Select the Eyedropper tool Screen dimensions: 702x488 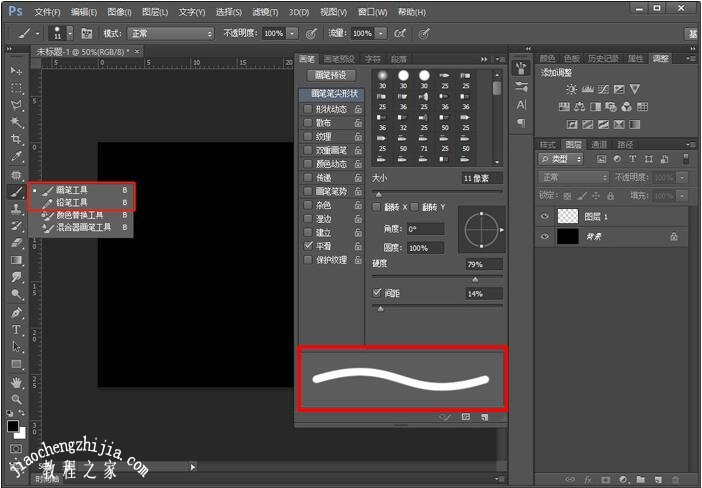(16, 157)
